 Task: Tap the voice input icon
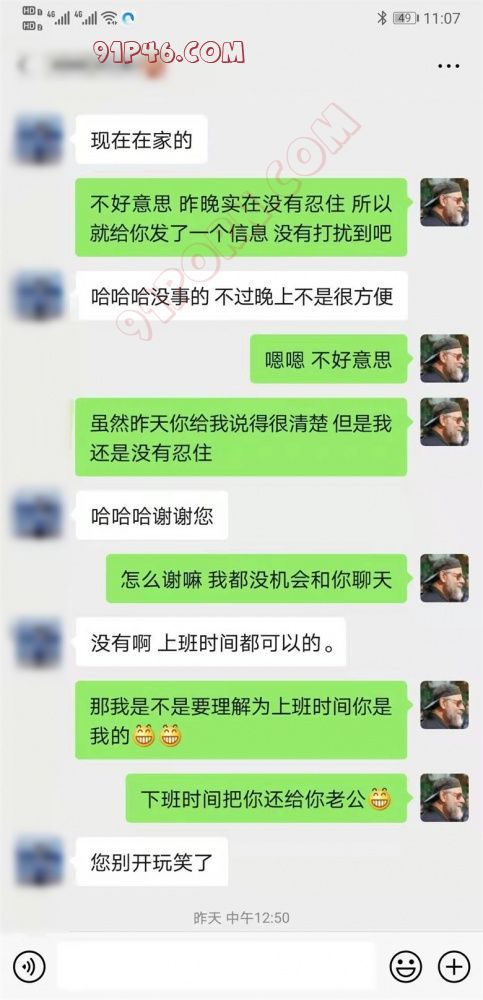point(29,967)
